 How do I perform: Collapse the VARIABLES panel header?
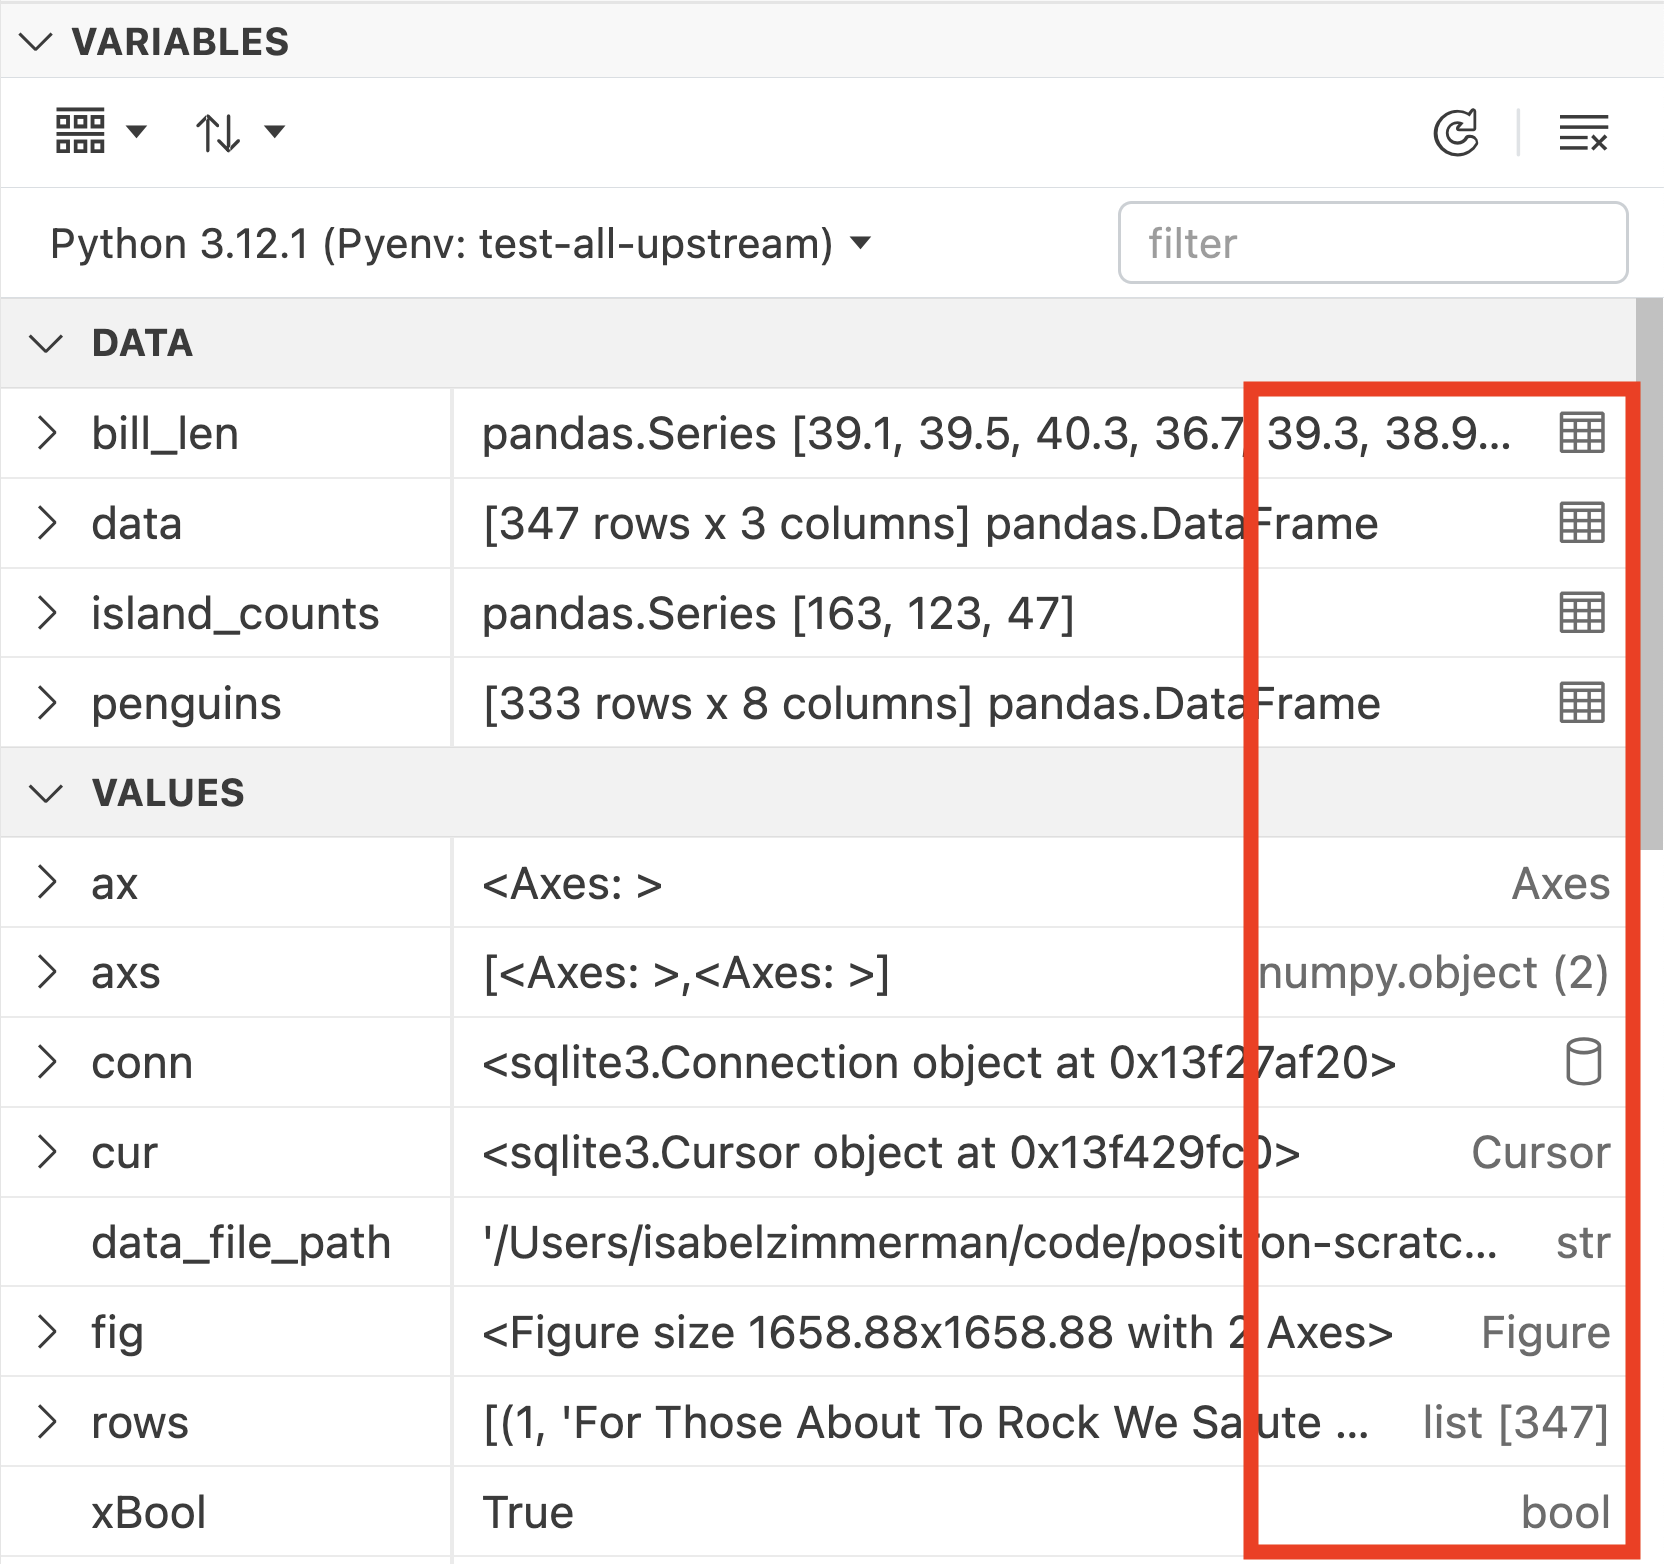pyautogui.click(x=35, y=42)
